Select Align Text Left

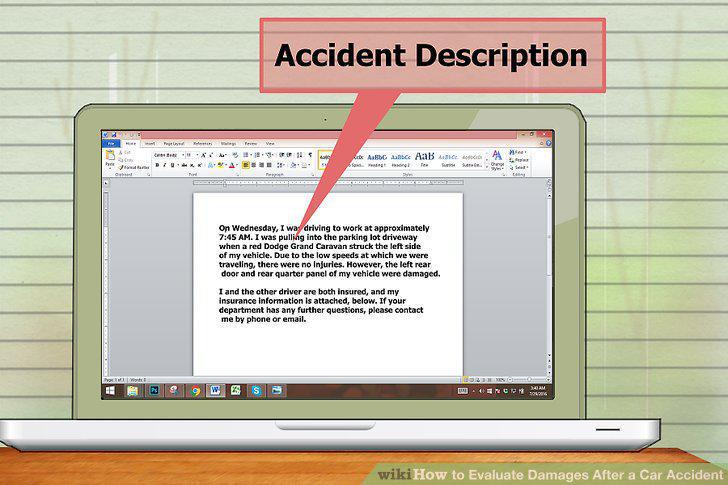click(246, 165)
